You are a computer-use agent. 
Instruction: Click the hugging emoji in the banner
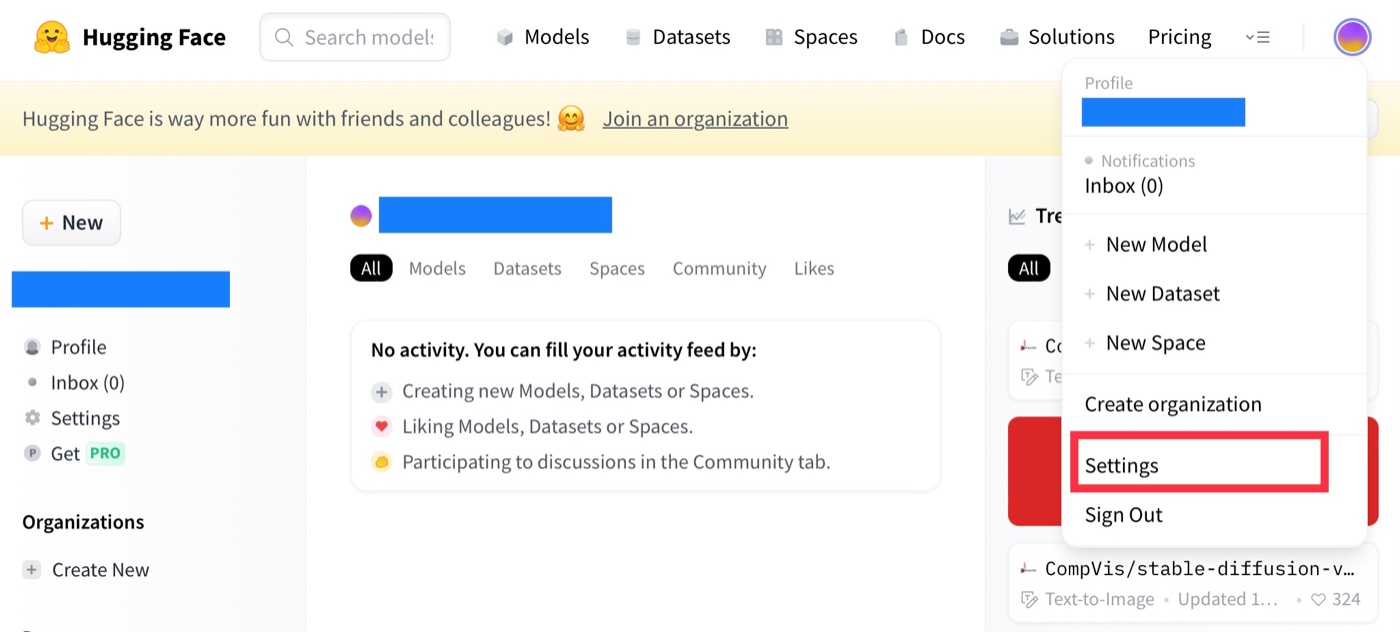coord(571,119)
